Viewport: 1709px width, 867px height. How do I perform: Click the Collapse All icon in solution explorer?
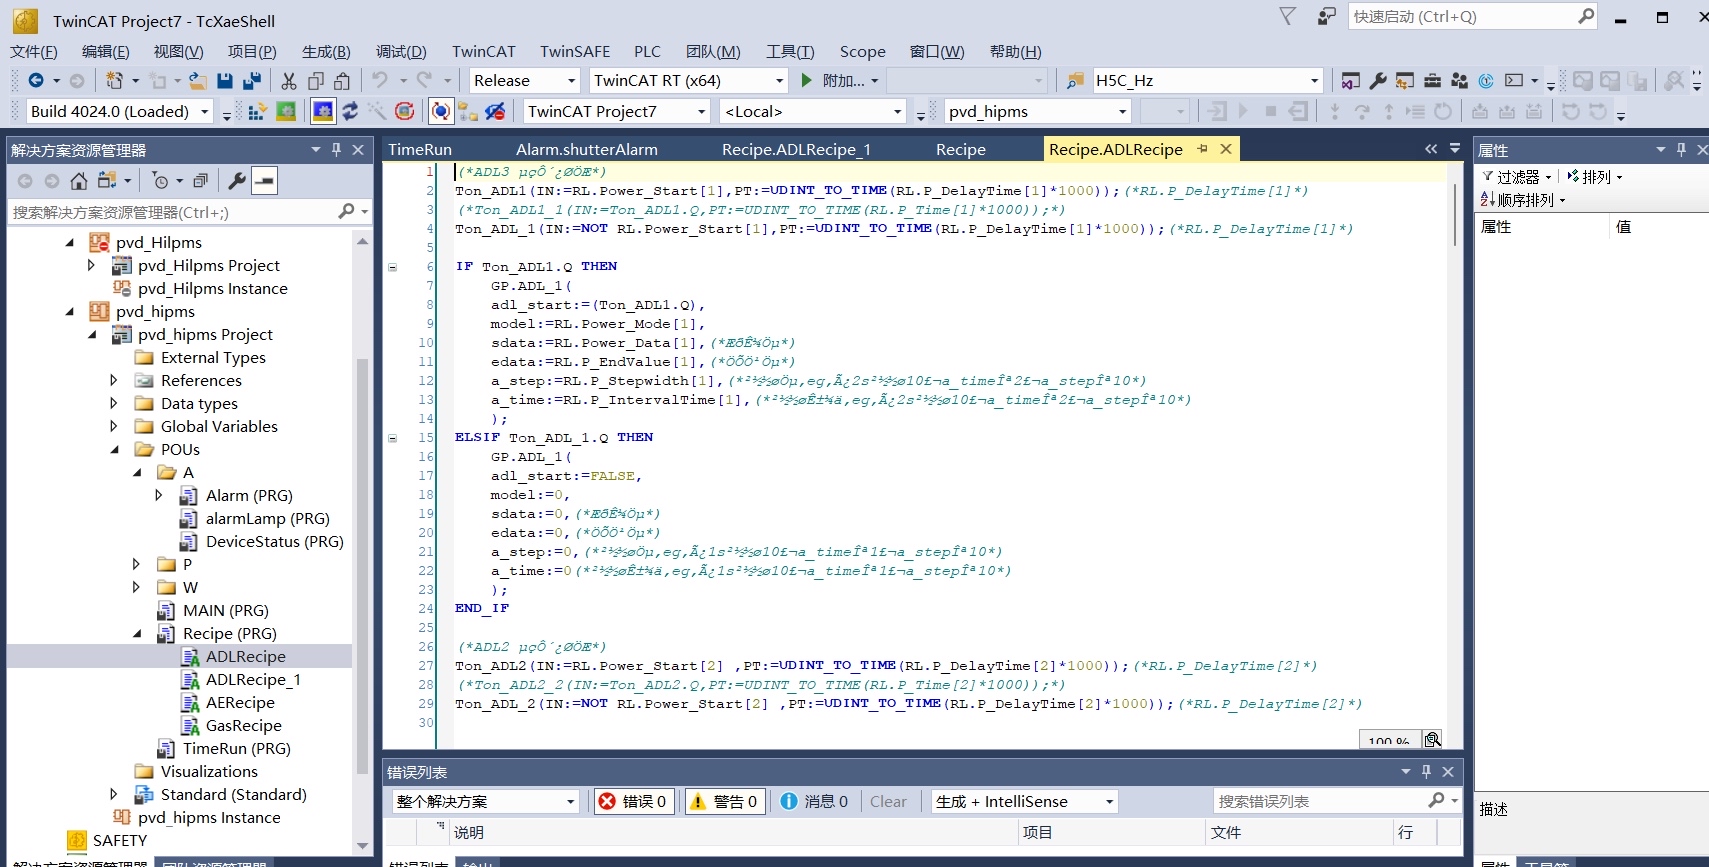tap(200, 181)
